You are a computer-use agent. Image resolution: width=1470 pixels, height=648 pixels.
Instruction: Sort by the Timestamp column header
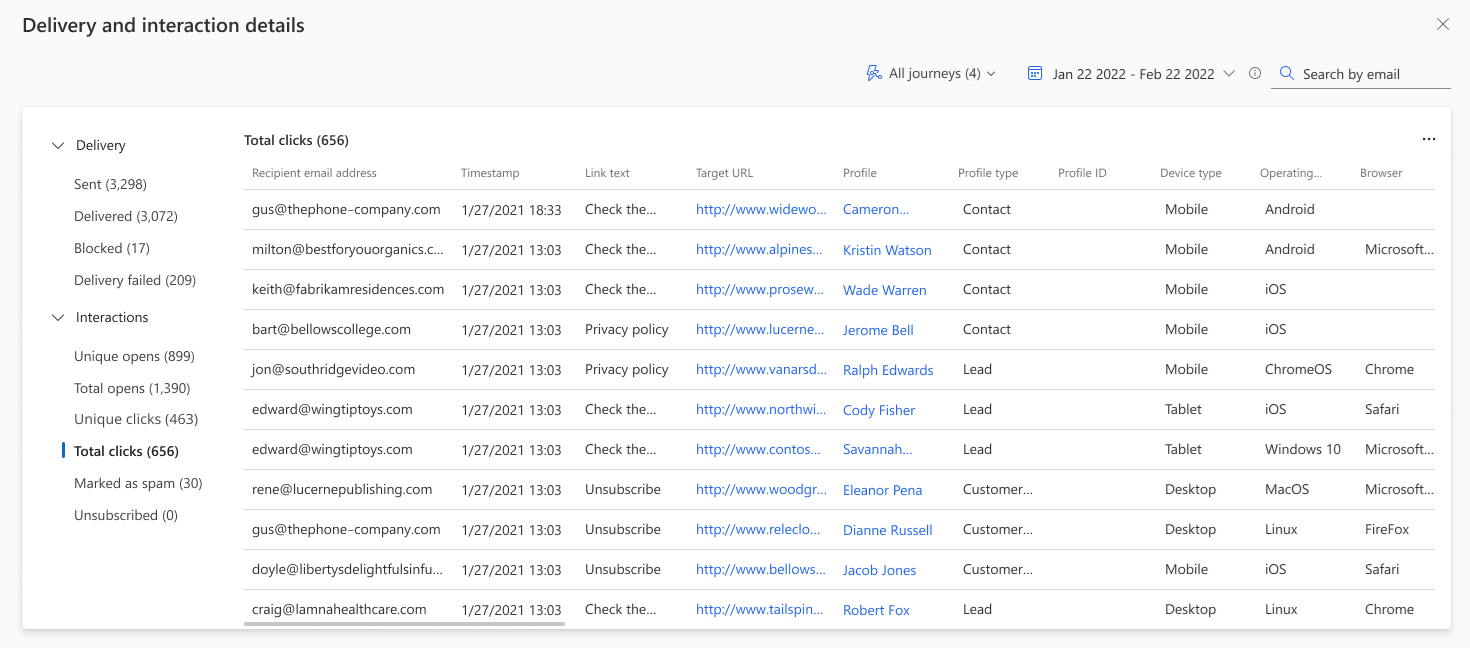(490, 173)
